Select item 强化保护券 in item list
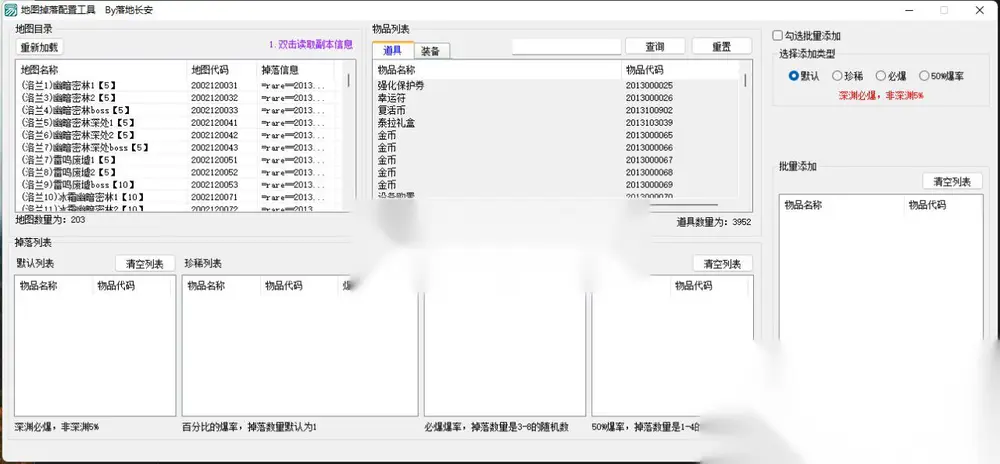Screen dimensions: 1000x464 [556, 85]
